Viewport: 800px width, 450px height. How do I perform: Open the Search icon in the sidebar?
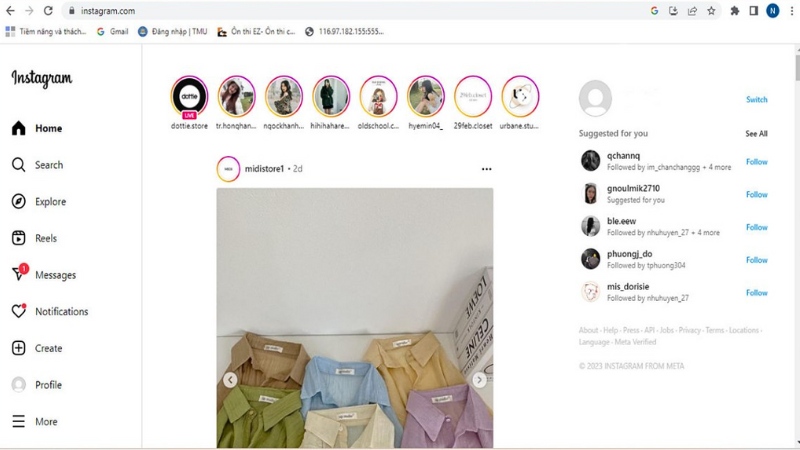tap(18, 165)
